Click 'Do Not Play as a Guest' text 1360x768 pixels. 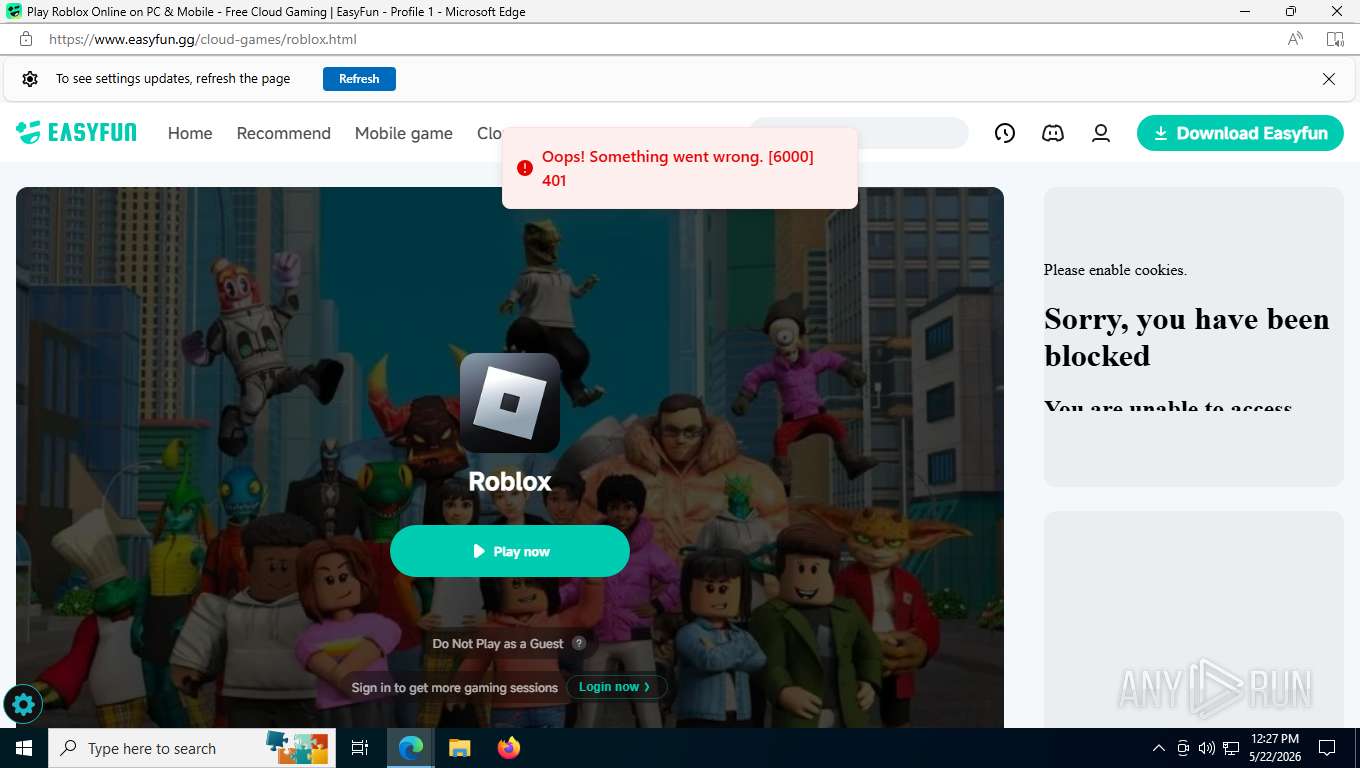click(x=498, y=643)
